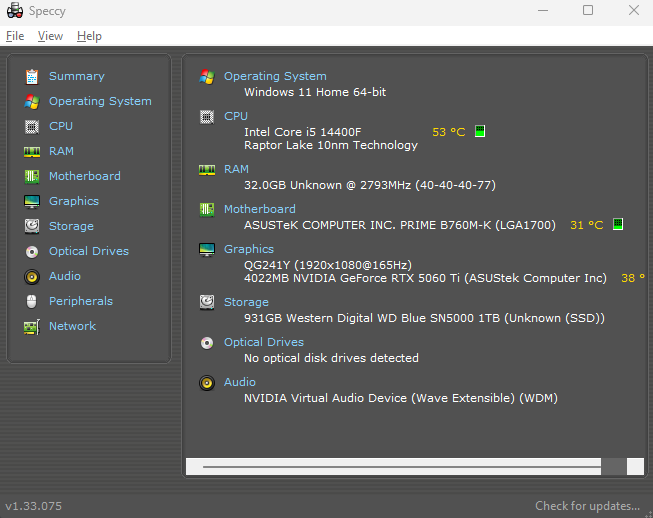
Task: Select RAM in the sidebar
Action: coord(62,151)
